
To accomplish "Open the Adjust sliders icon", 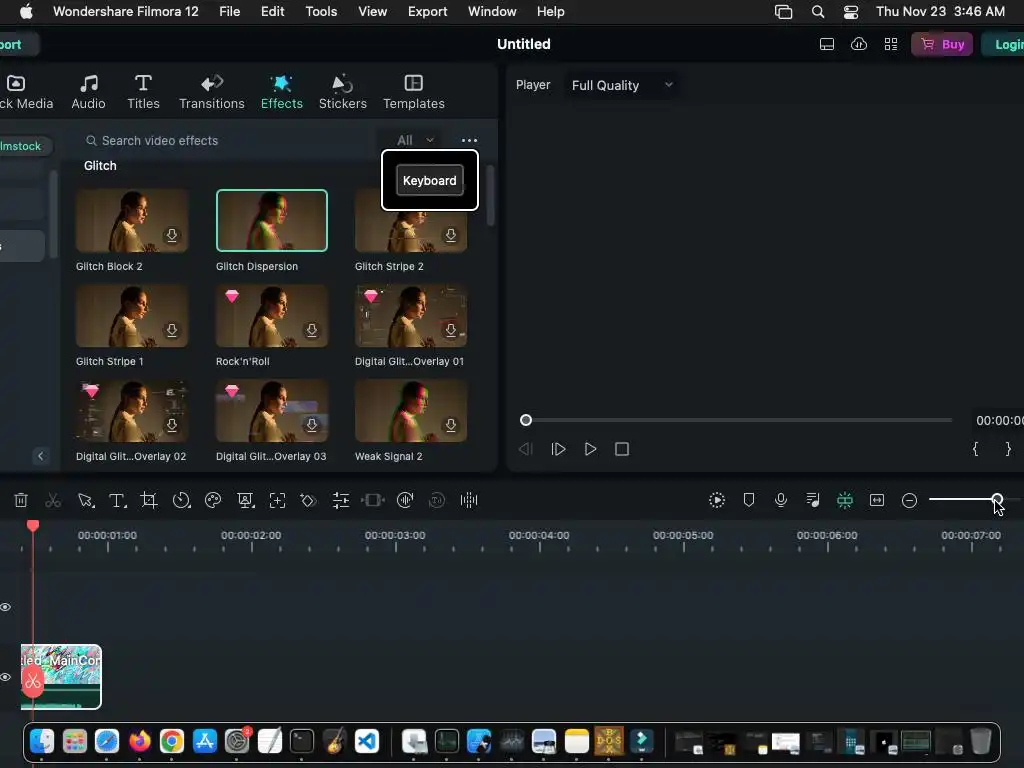I will [341, 500].
